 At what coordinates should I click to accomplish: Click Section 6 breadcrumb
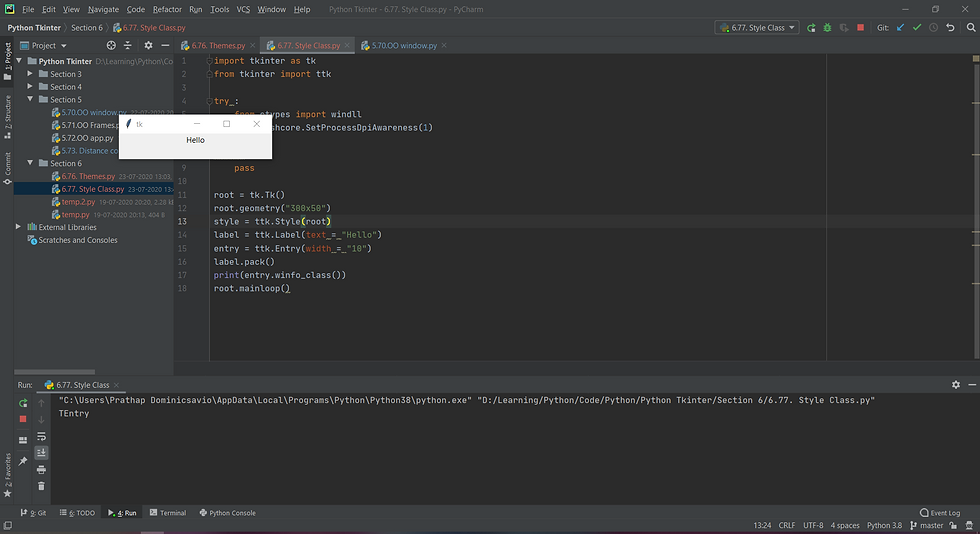click(x=87, y=28)
